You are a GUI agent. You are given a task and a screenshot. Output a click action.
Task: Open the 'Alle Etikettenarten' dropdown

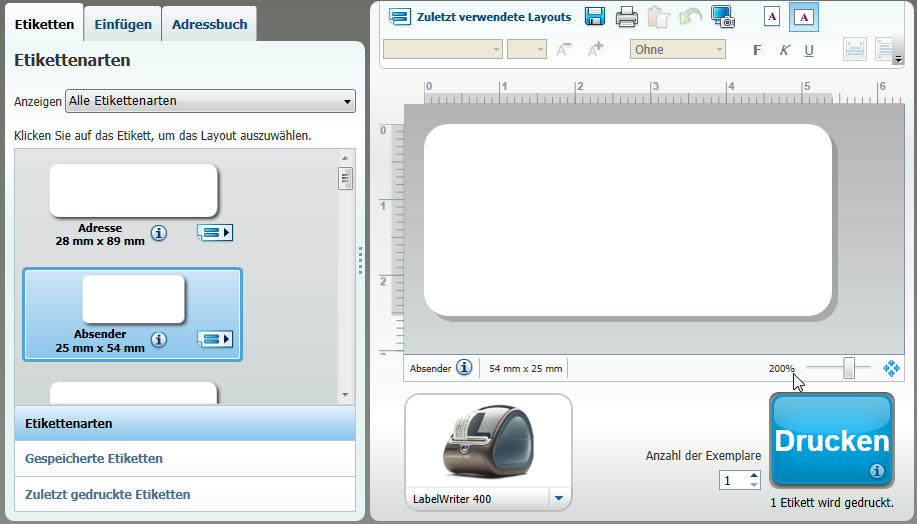(x=211, y=101)
